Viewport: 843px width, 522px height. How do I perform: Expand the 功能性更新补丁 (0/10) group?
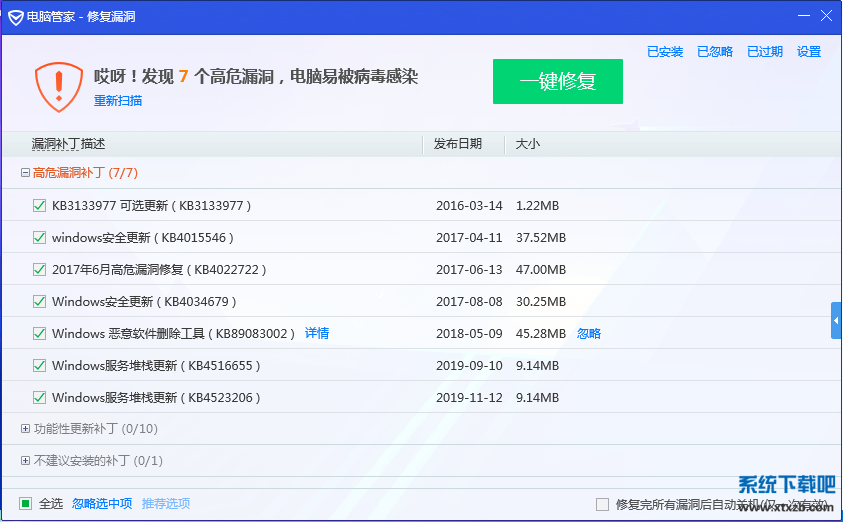click(x=25, y=428)
